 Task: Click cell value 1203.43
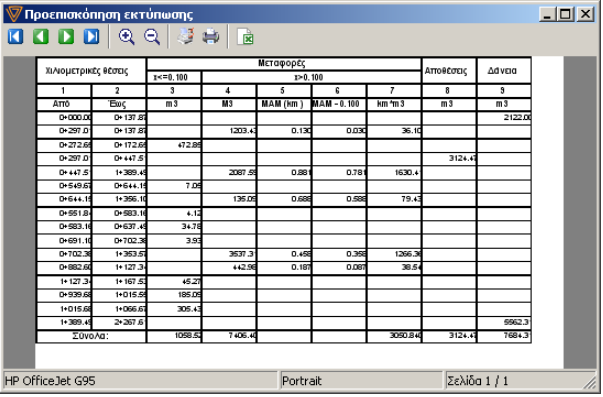(x=243, y=131)
